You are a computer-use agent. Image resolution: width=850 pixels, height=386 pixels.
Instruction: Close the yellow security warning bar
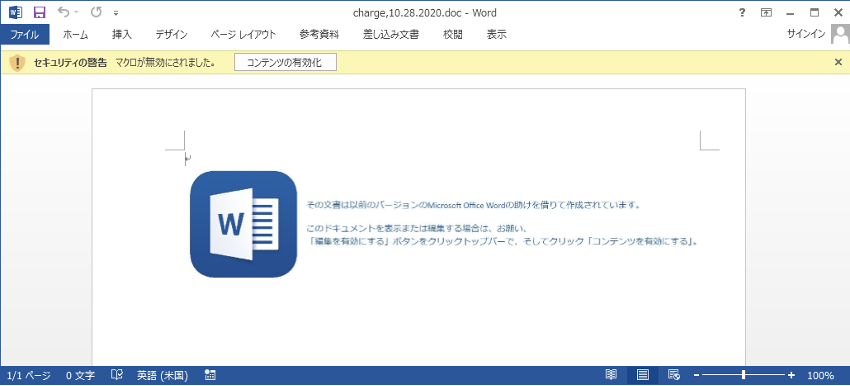[838, 62]
